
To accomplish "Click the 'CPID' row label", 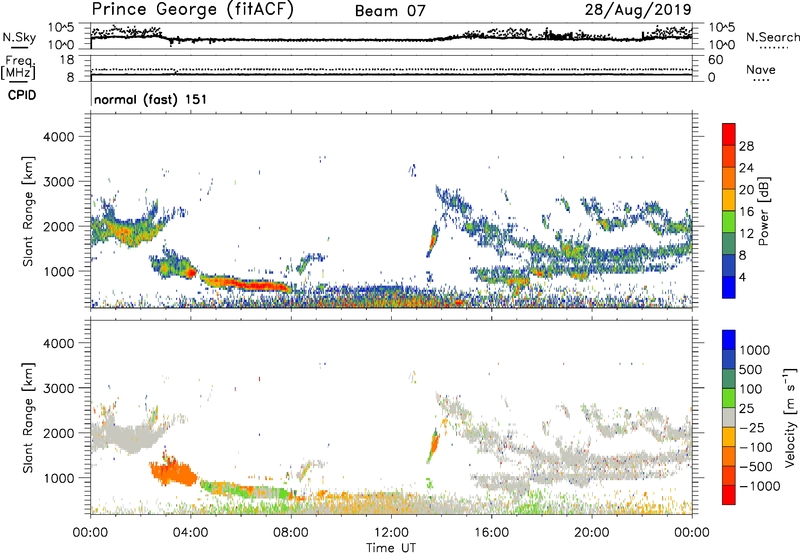I will [21, 95].
